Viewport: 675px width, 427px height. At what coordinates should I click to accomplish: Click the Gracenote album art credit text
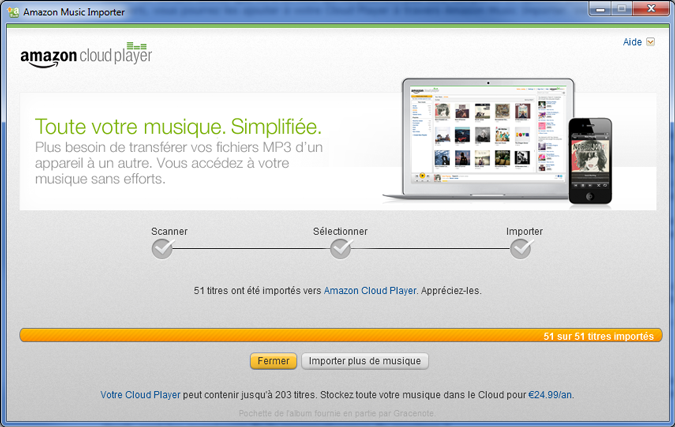coord(337,413)
